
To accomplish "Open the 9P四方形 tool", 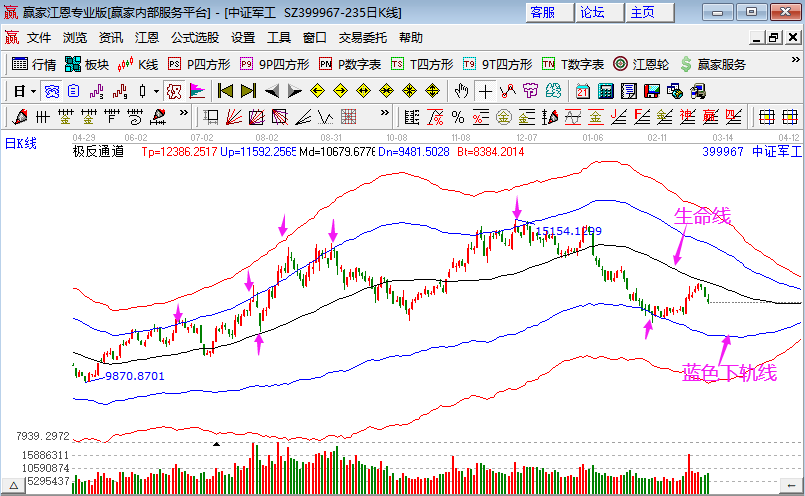I will click(275, 64).
